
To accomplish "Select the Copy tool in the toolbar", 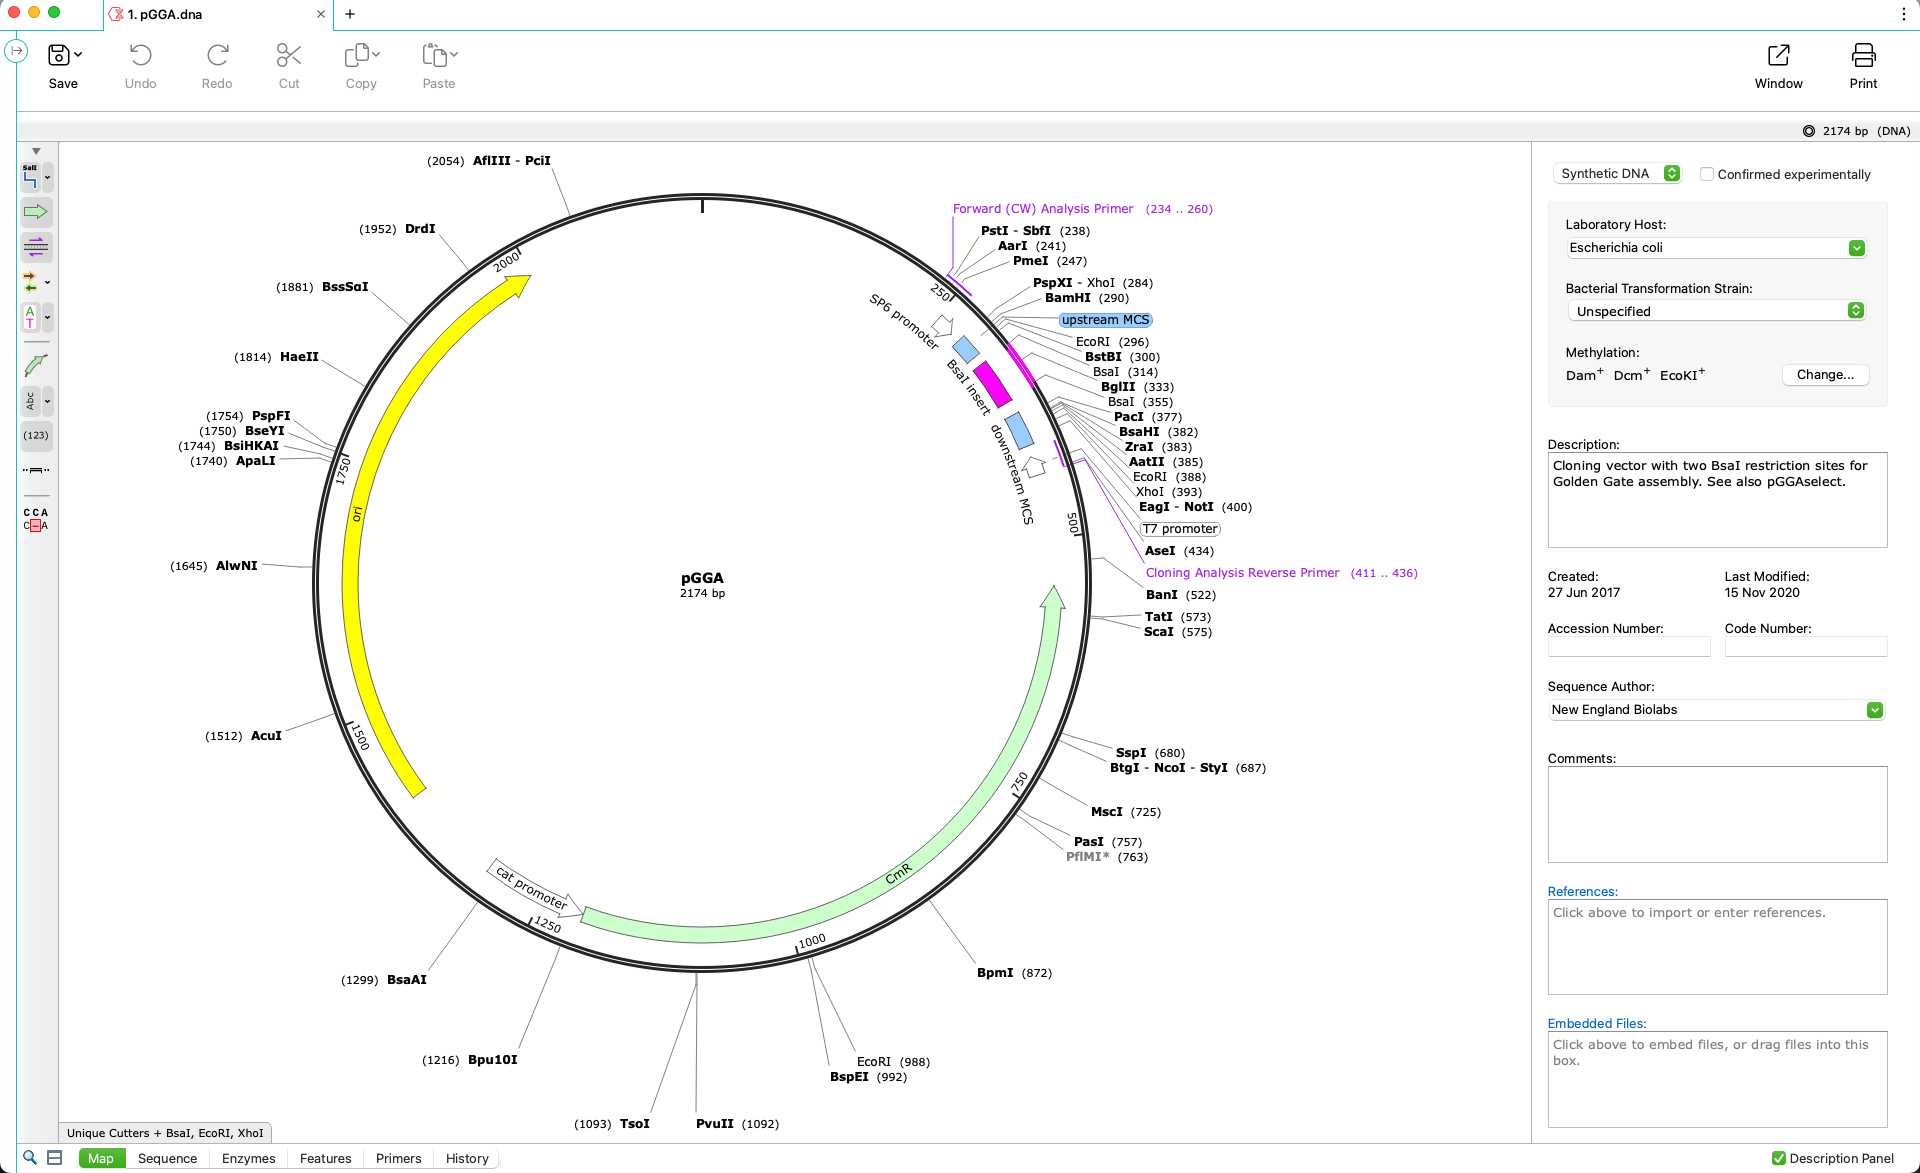I will point(360,64).
